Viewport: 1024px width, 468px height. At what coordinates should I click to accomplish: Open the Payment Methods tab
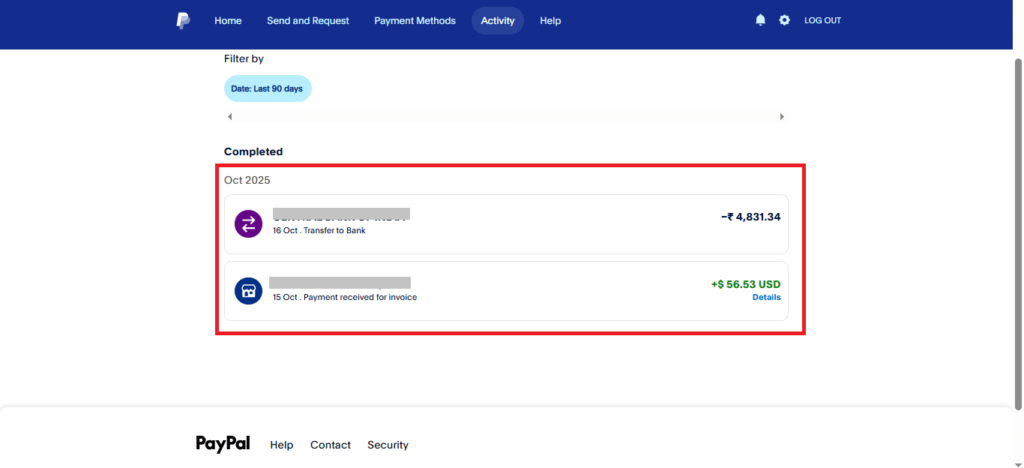pos(415,21)
